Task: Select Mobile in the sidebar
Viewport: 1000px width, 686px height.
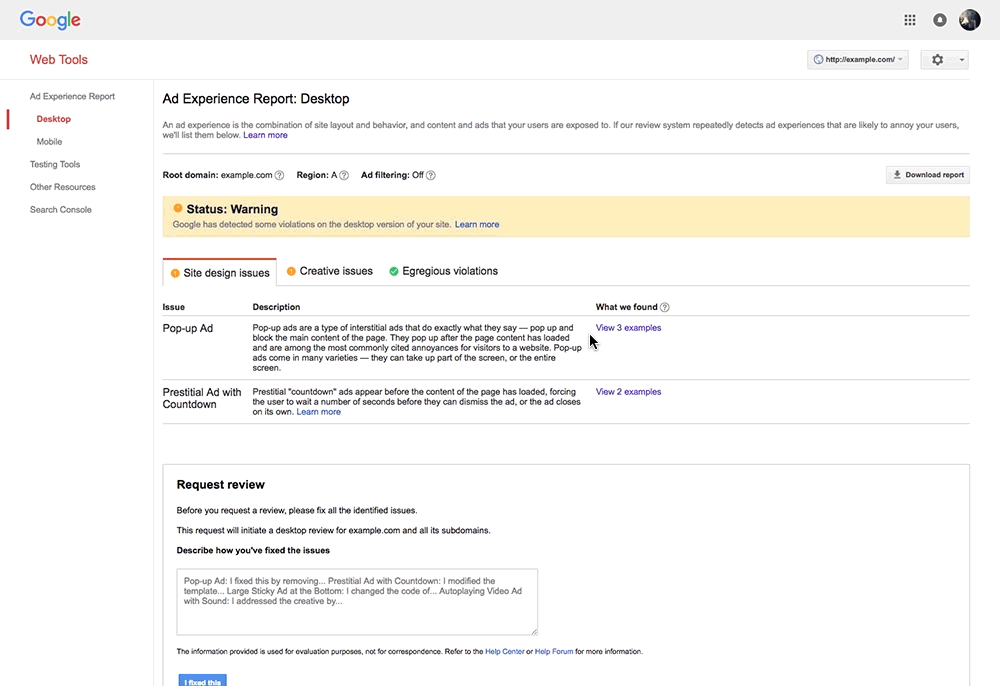Action: coord(49,142)
